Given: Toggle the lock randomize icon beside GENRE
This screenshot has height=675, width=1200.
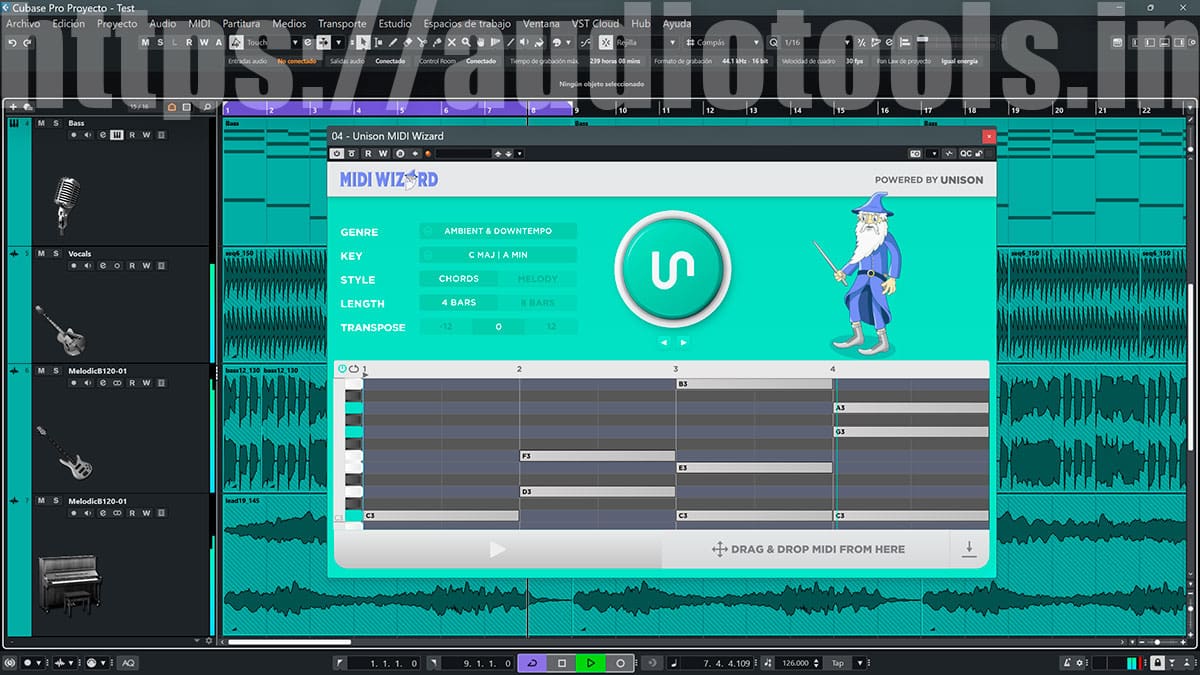Looking at the screenshot, I should point(427,231).
